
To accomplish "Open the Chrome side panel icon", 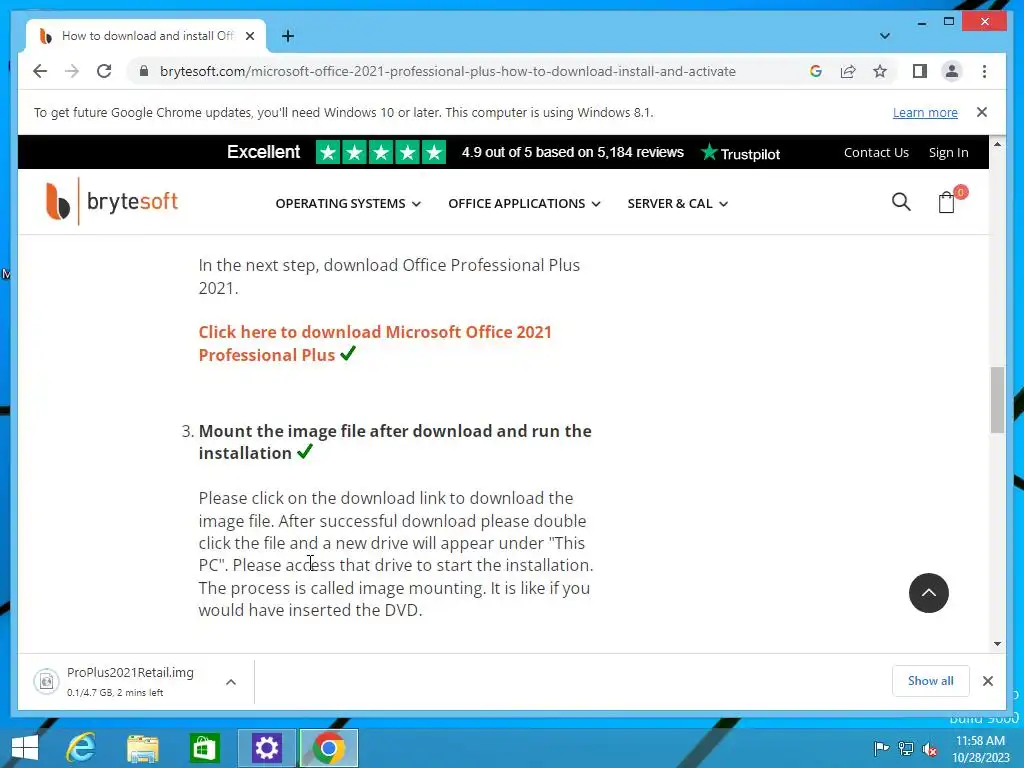I will pyautogui.click(x=920, y=71).
